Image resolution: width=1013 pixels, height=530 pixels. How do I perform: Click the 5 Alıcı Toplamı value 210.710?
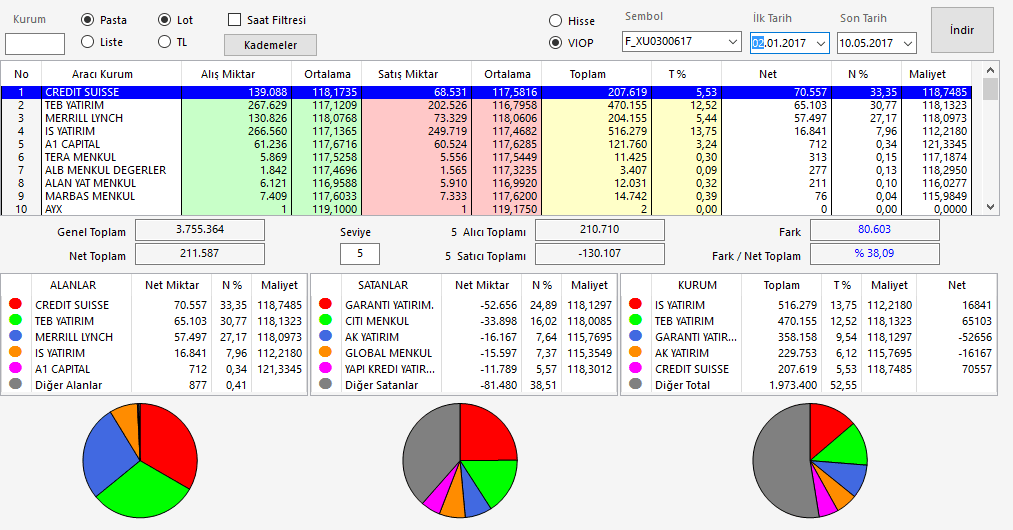600,229
